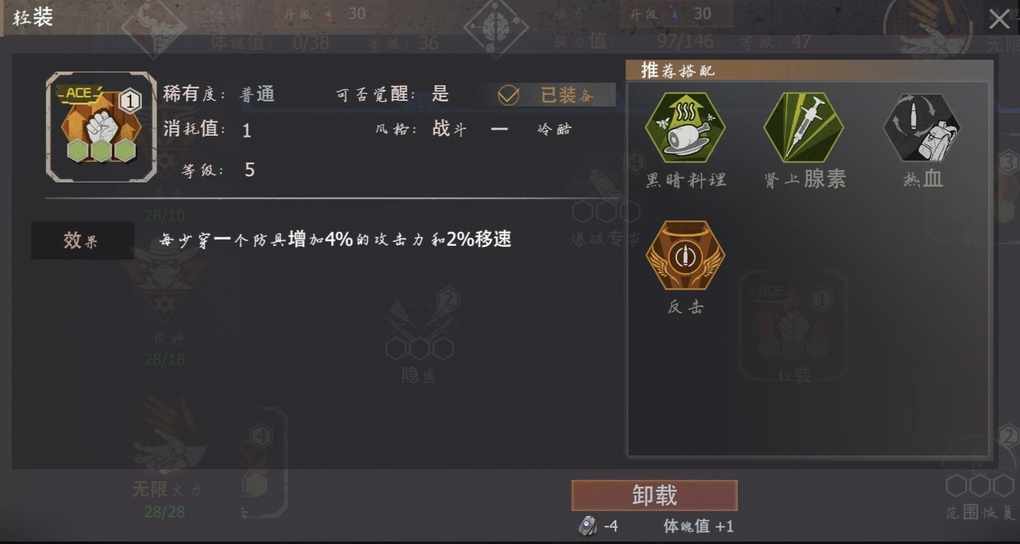Click the 已装备 status text
The image size is (1020, 544).
click(566, 95)
